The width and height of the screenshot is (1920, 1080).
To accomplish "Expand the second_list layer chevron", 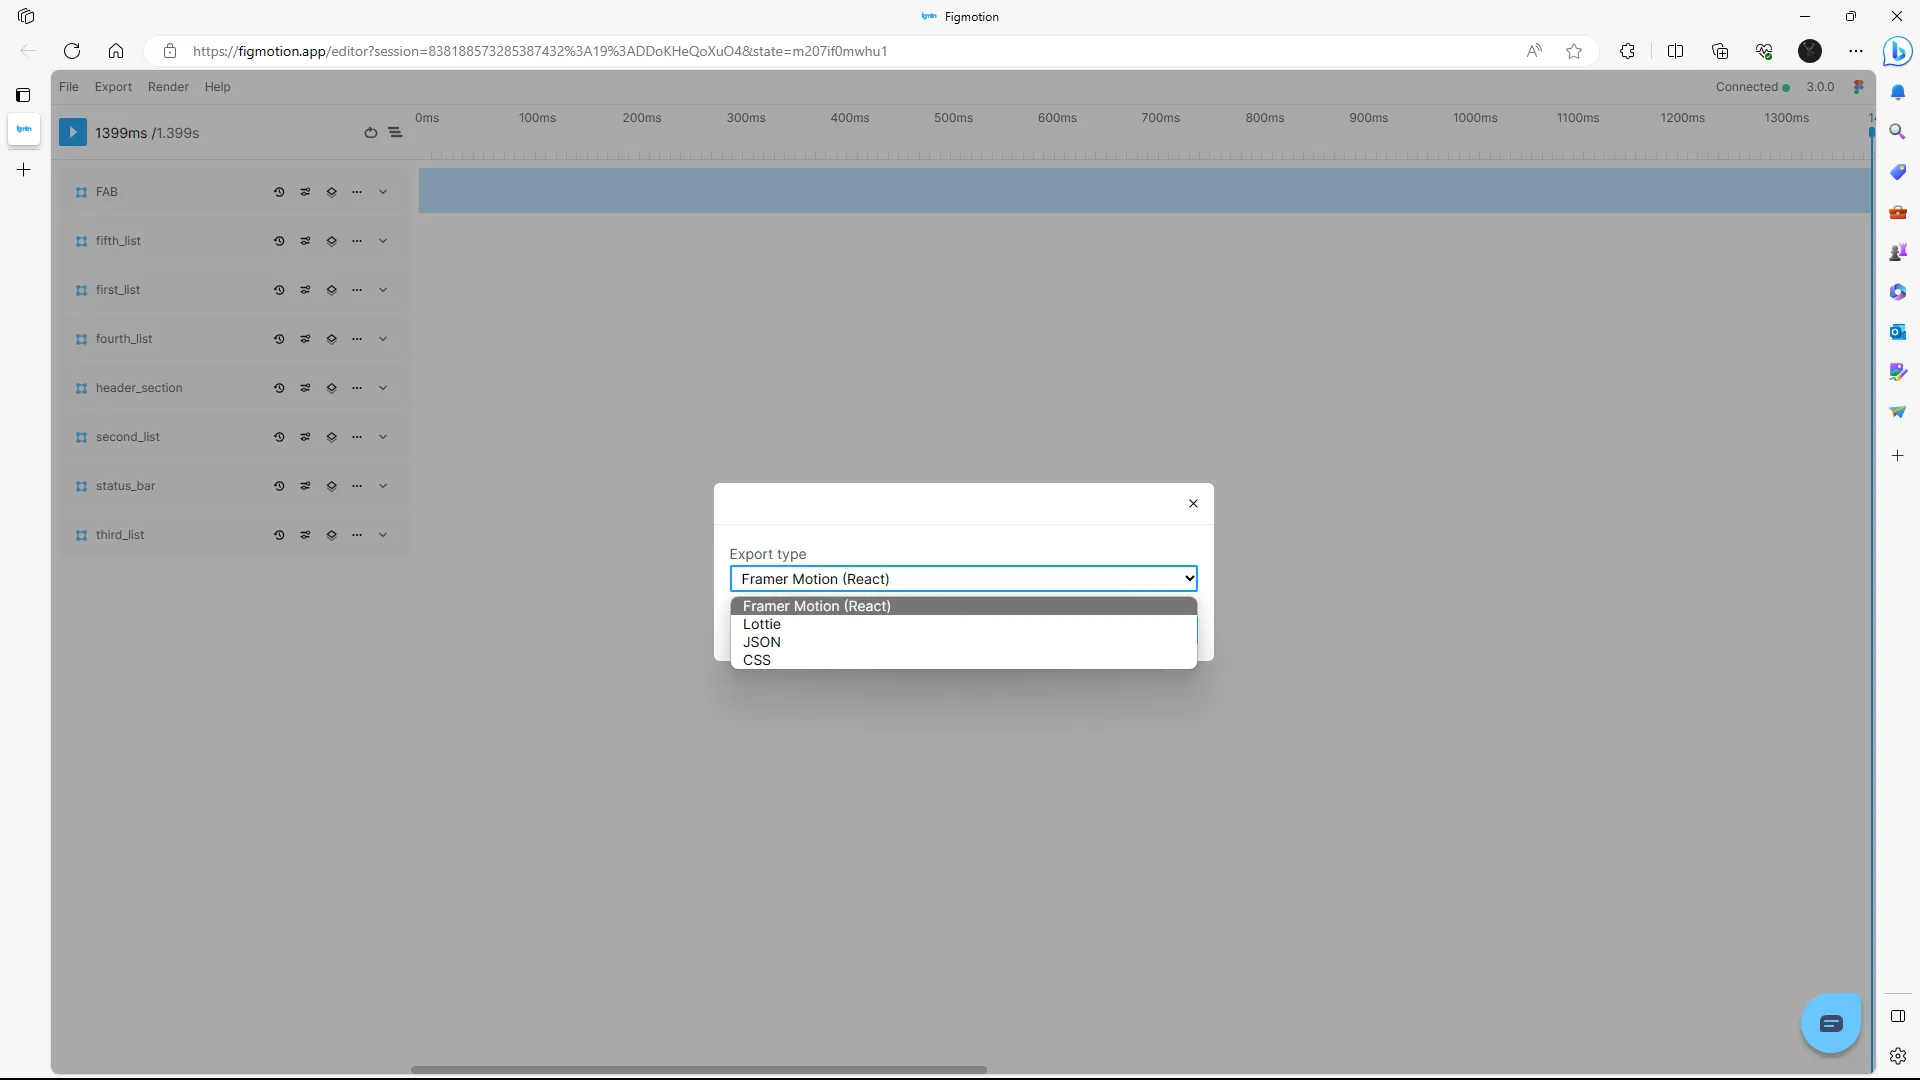I will [383, 437].
